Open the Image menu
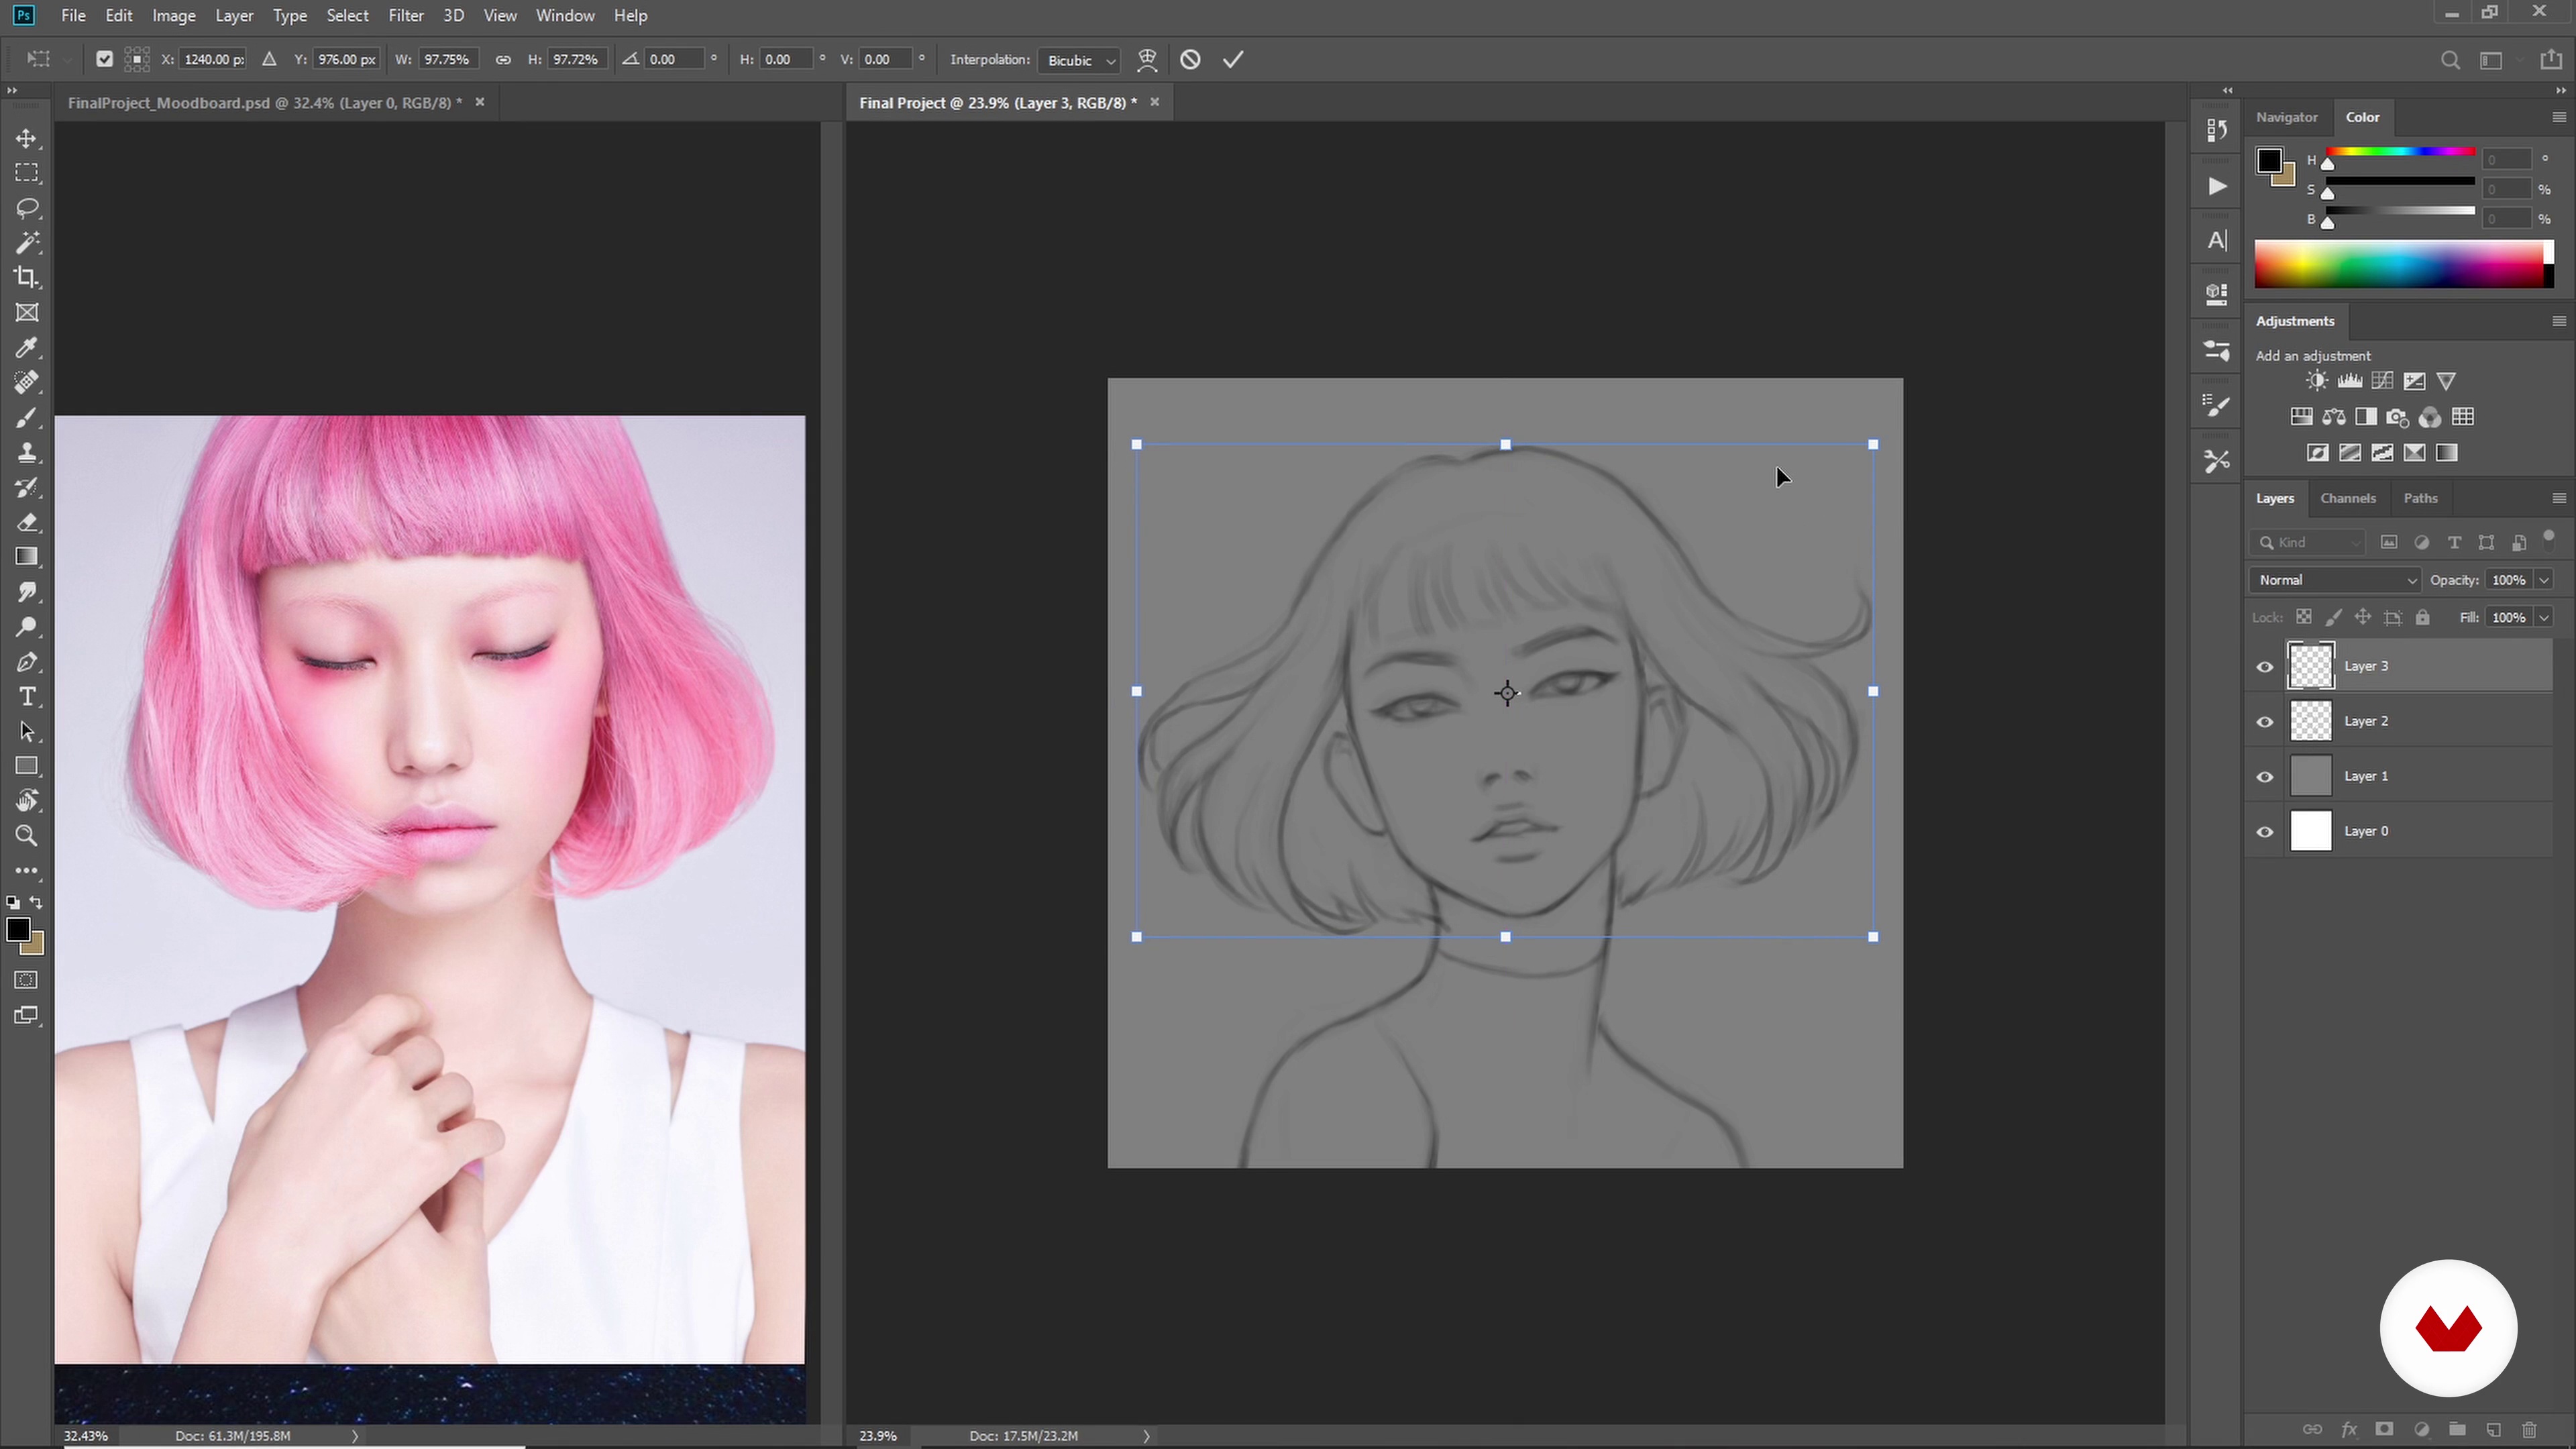The height and width of the screenshot is (1449, 2576). coord(174,16)
